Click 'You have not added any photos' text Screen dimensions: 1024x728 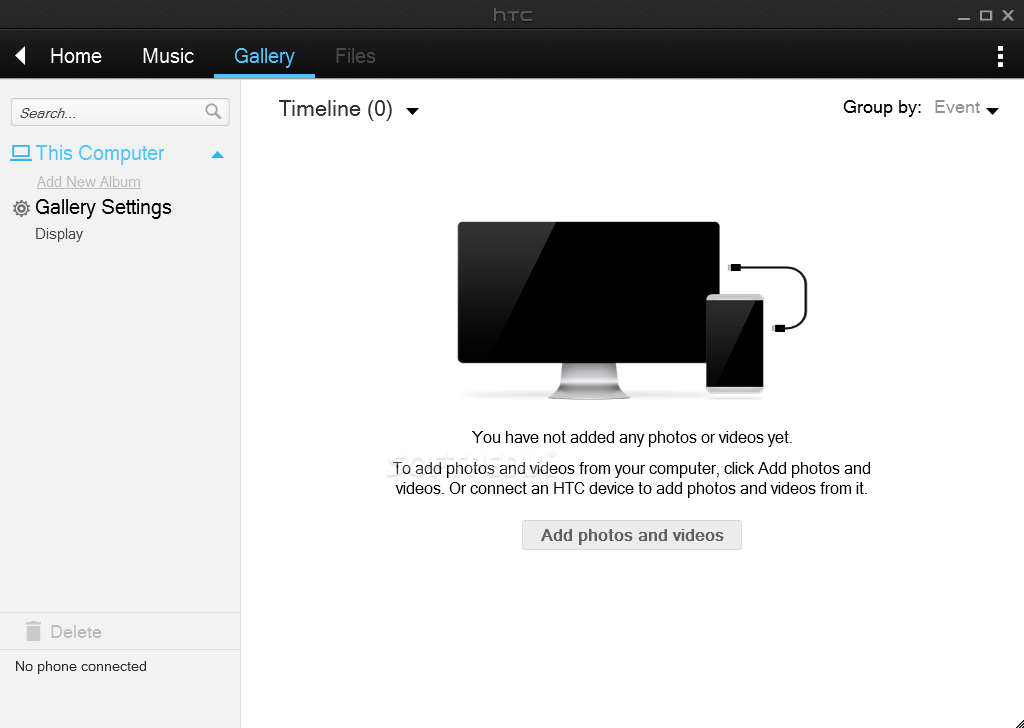coord(632,437)
